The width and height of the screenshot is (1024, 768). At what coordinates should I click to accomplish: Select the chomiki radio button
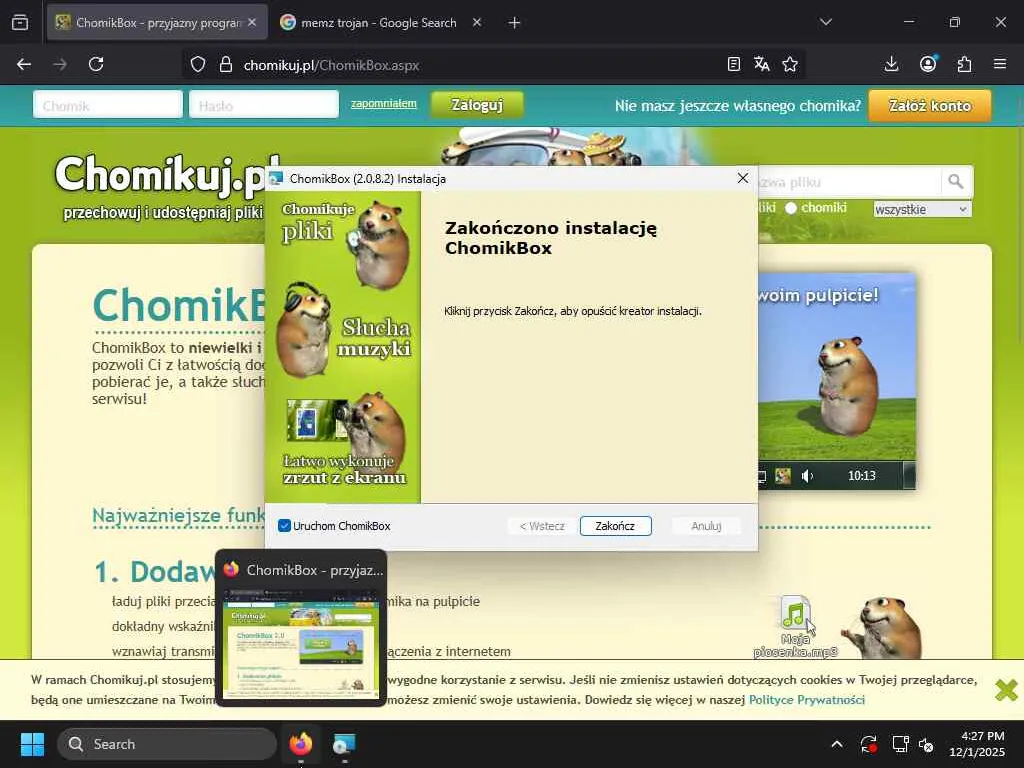[x=791, y=208]
